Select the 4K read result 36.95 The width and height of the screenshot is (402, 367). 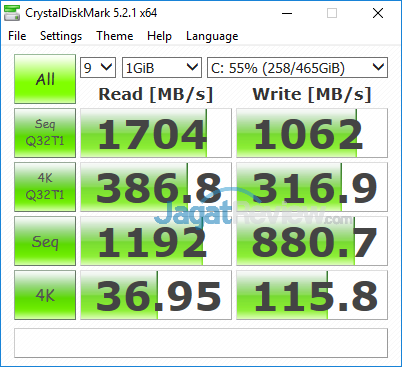156,295
